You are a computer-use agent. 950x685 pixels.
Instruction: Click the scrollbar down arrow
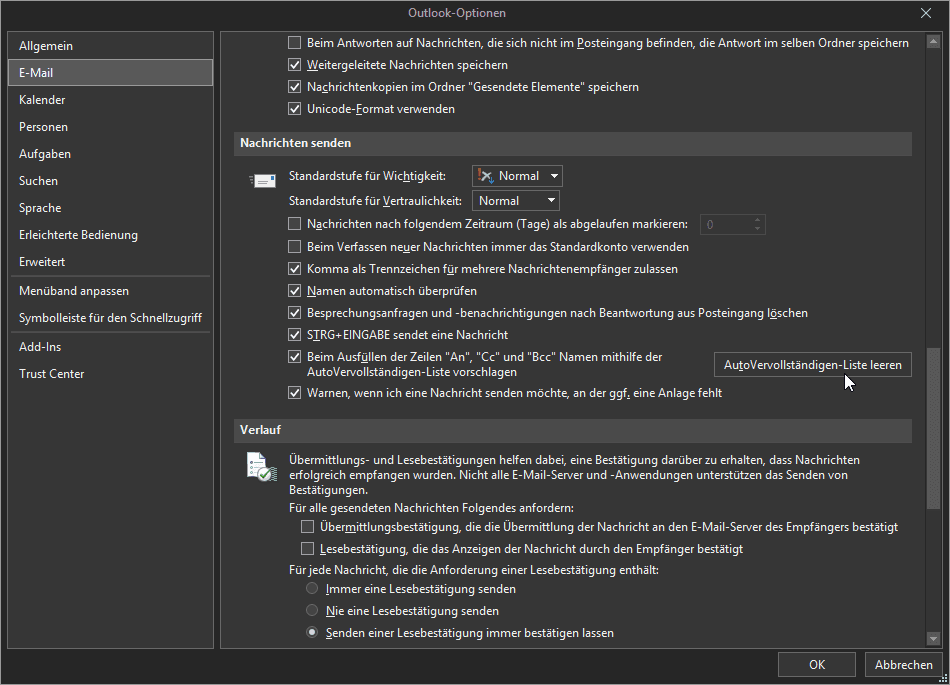point(933,638)
